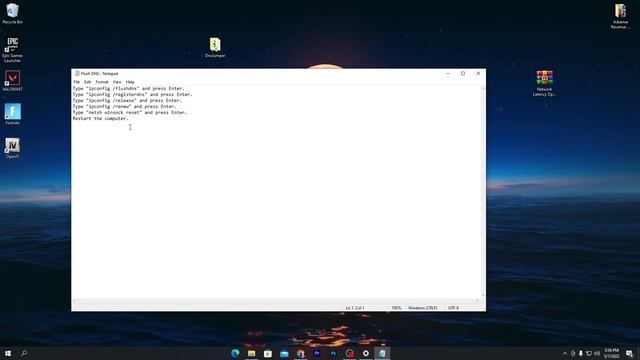This screenshot has height=360, width=640.
Task: Click the vertical scrollbar up arrow
Action: tap(483, 88)
